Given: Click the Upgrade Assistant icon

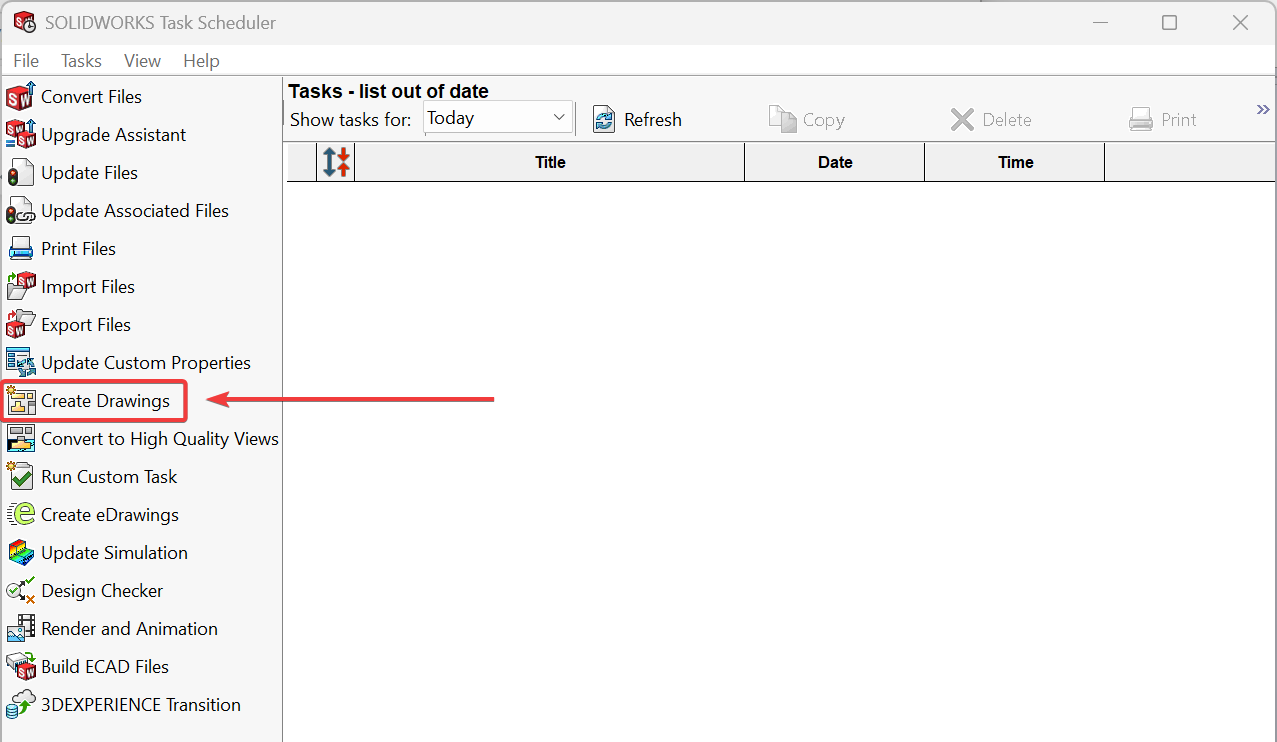Looking at the screenshot, I should (20, 135).
